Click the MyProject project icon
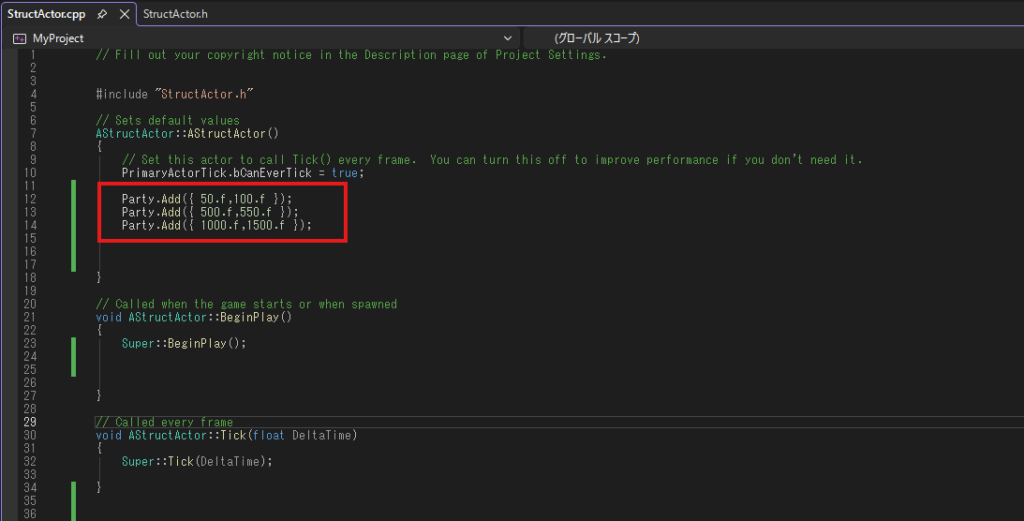 19,38
